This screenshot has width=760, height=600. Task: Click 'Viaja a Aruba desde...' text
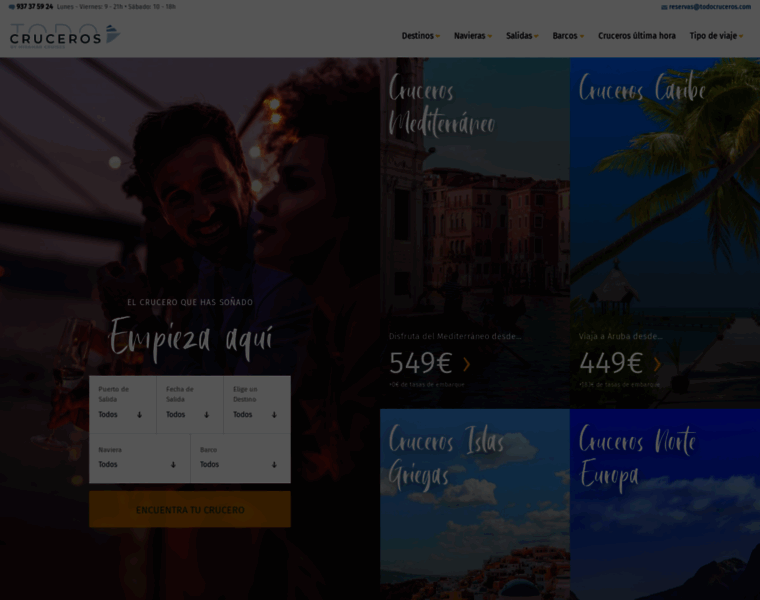620,336
